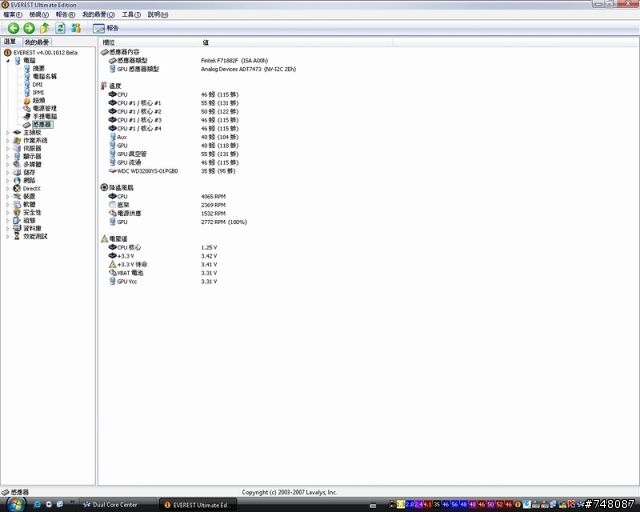This screenshot has height=512, width=640.
Task: Click the Cooling Fans (降溫風扇) section icon
Action: point(104,187)
